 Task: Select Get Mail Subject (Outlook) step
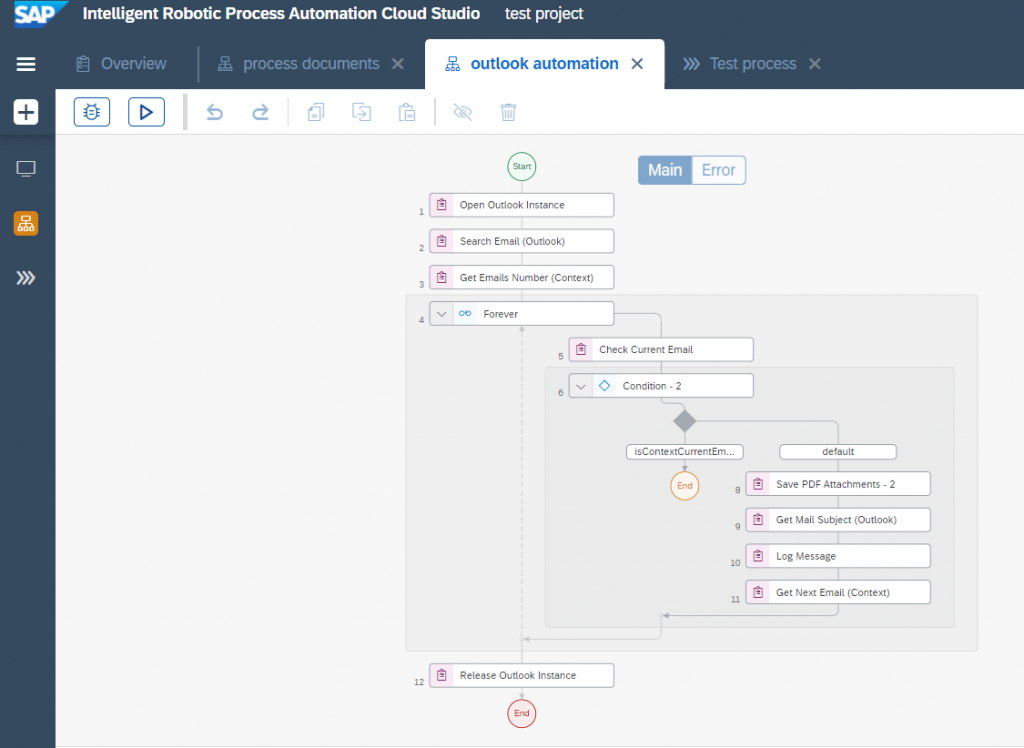click(x=838, y=520)
